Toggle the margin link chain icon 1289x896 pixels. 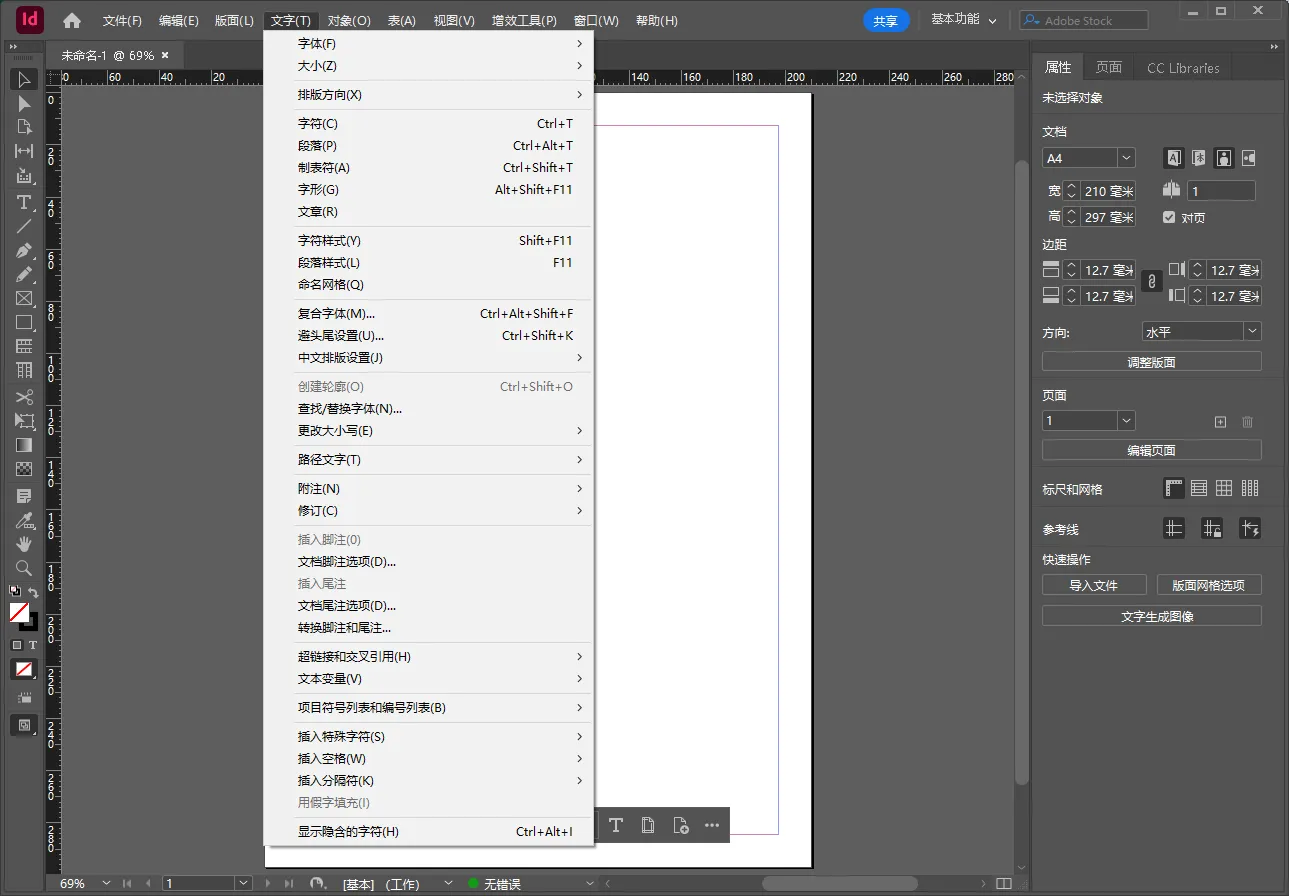tap(1151, 283)
